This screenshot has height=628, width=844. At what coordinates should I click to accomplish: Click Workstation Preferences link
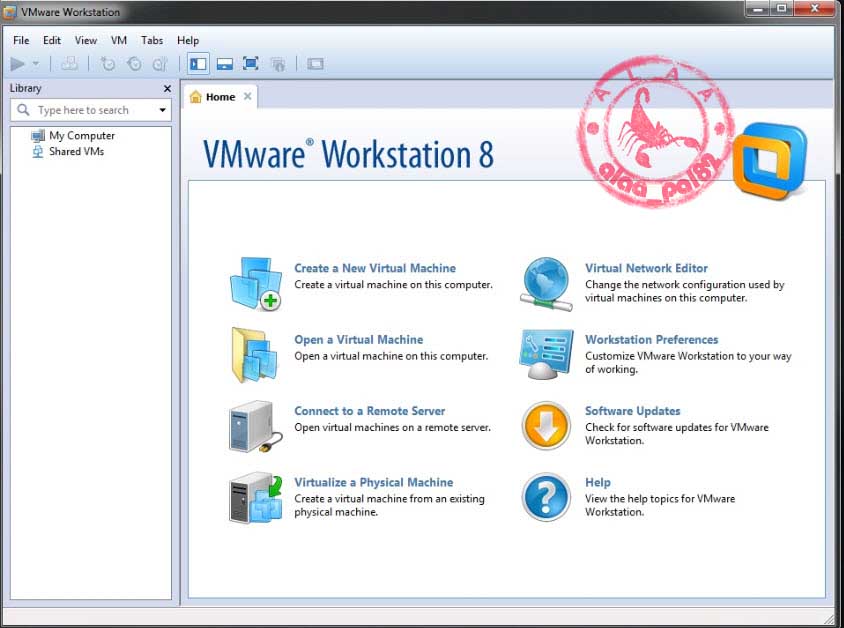pos(652,340)
